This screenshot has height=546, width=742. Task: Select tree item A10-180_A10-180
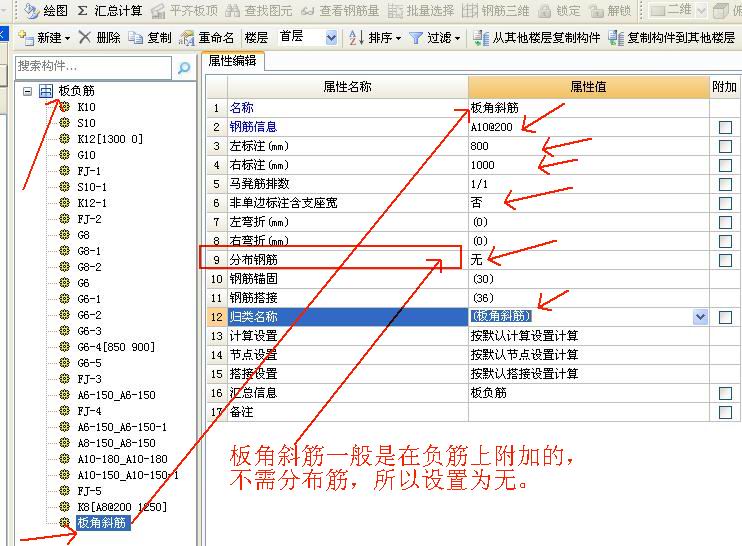coord(122,459)
